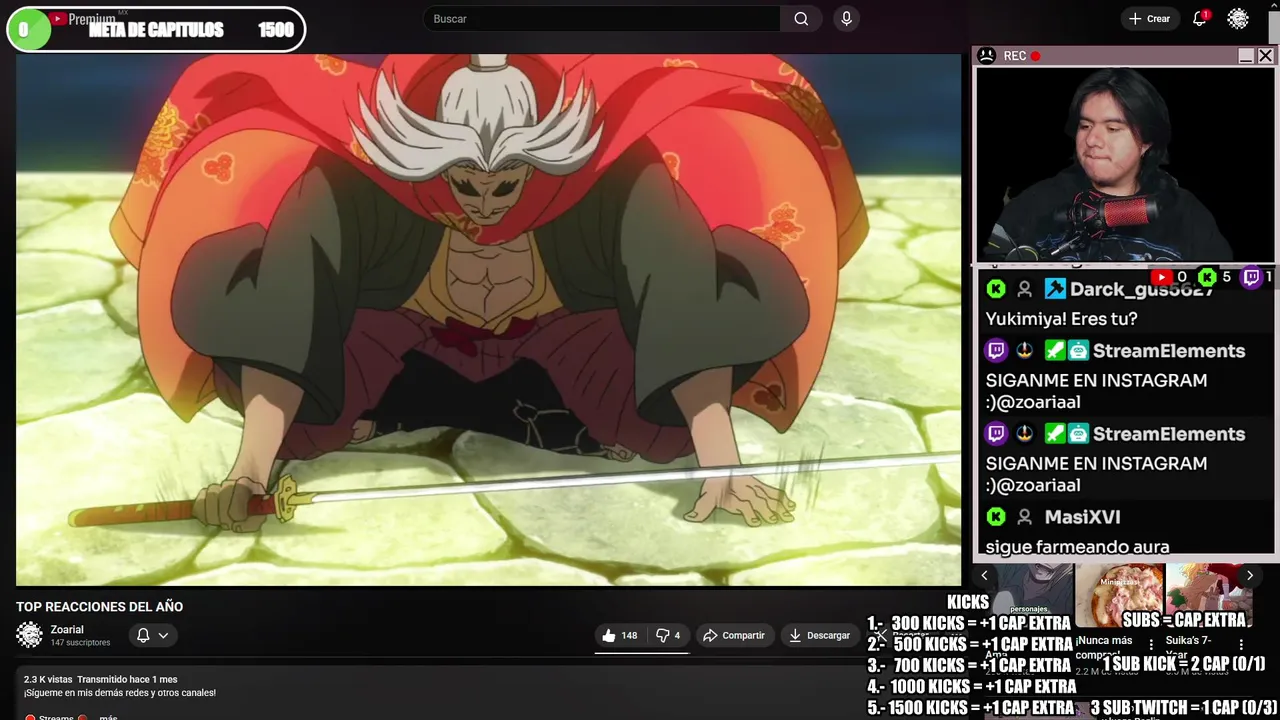Click the Zoarial channel avatar
The image size is (1280, 720).
point(30,635)
